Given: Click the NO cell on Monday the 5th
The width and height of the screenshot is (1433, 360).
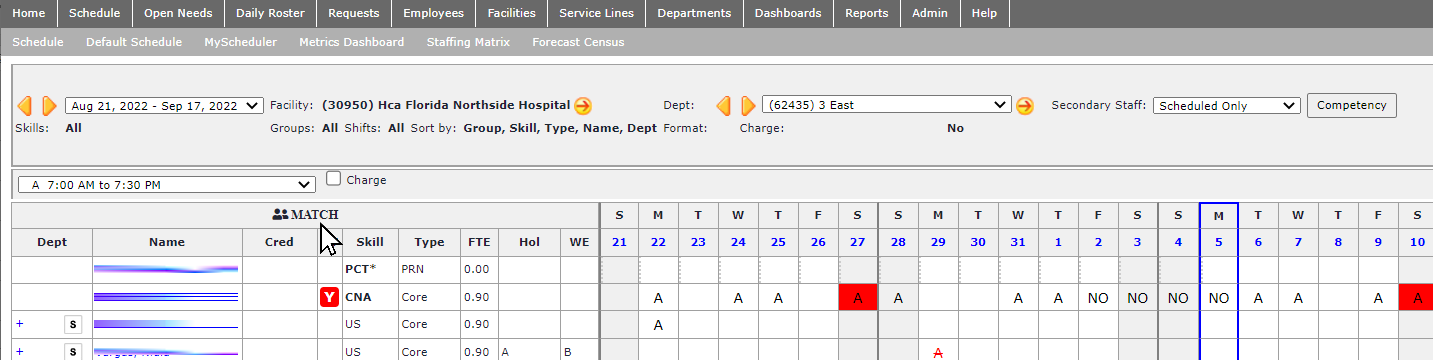Looking at the screenshot, I should (x=1218, y=298).
